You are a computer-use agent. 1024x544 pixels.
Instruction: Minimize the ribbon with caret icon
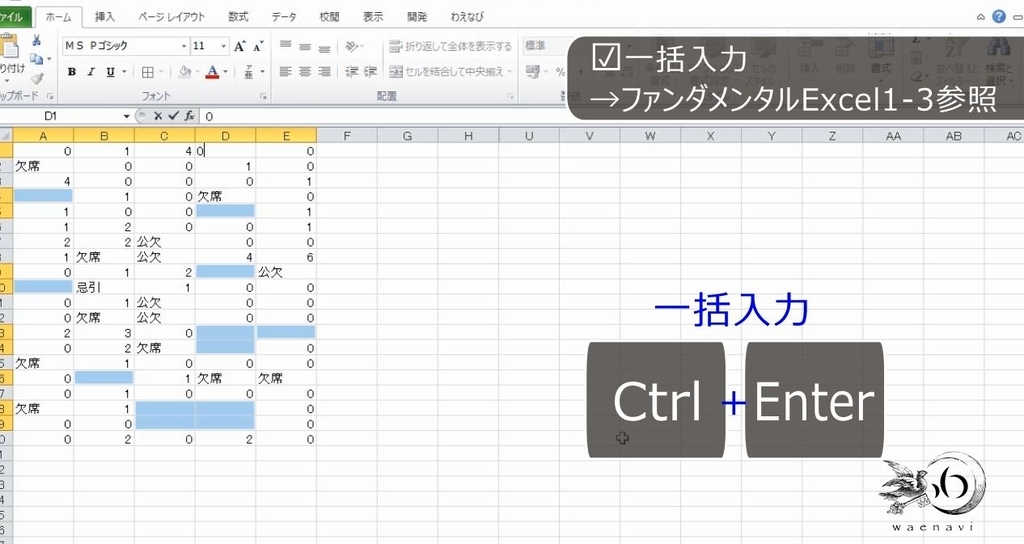click(981, 17)
